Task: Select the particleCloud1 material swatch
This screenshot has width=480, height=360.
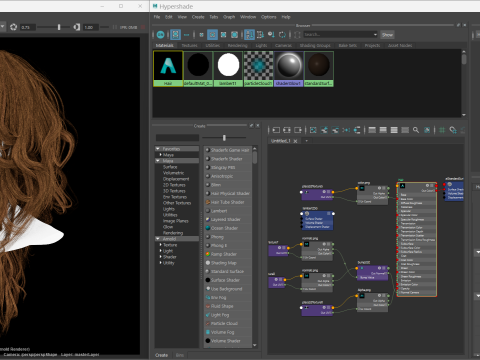Action: pos(258,69)
